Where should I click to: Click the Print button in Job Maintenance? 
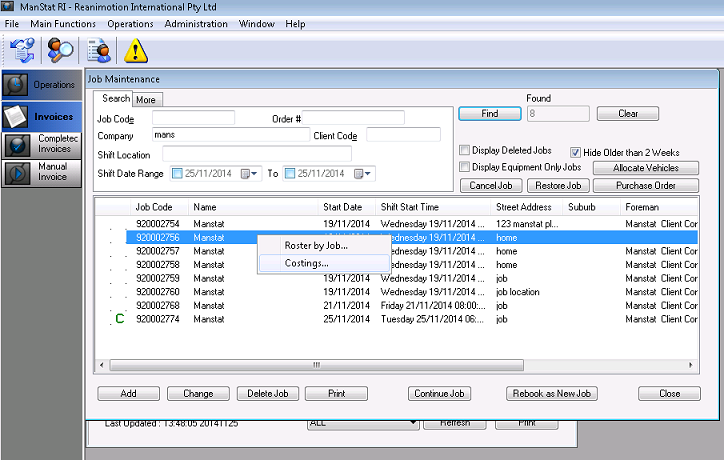click(337, 393)
